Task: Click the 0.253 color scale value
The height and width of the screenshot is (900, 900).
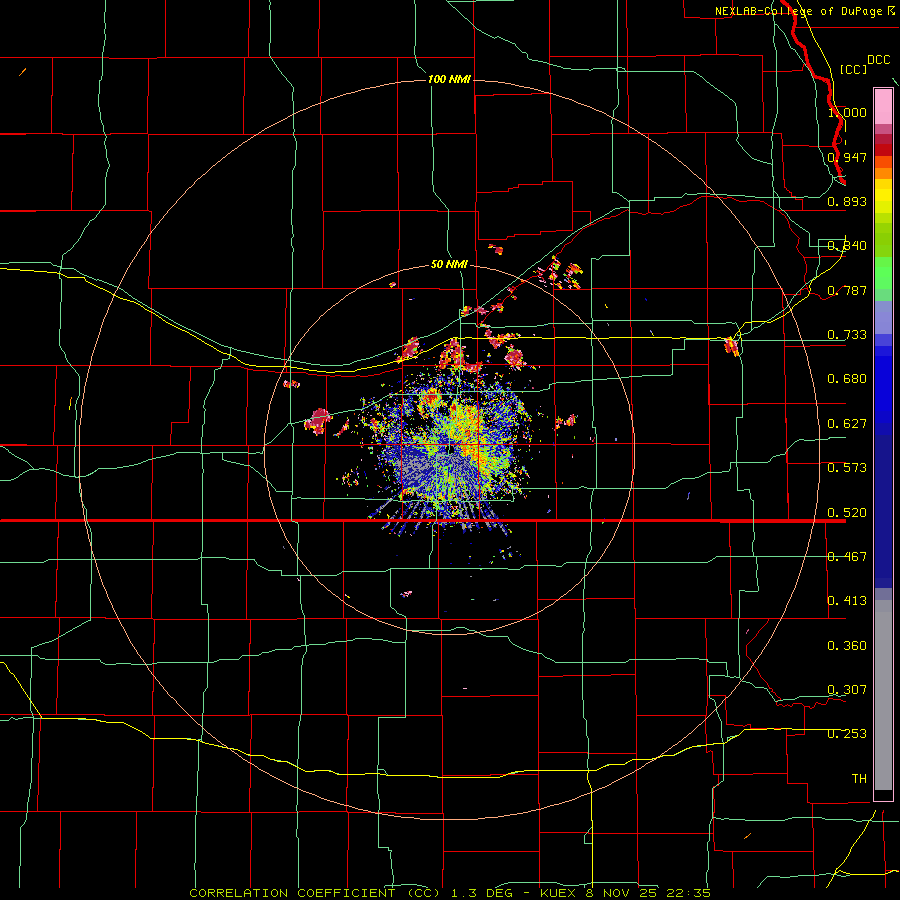Action: [x=847, y=734]
